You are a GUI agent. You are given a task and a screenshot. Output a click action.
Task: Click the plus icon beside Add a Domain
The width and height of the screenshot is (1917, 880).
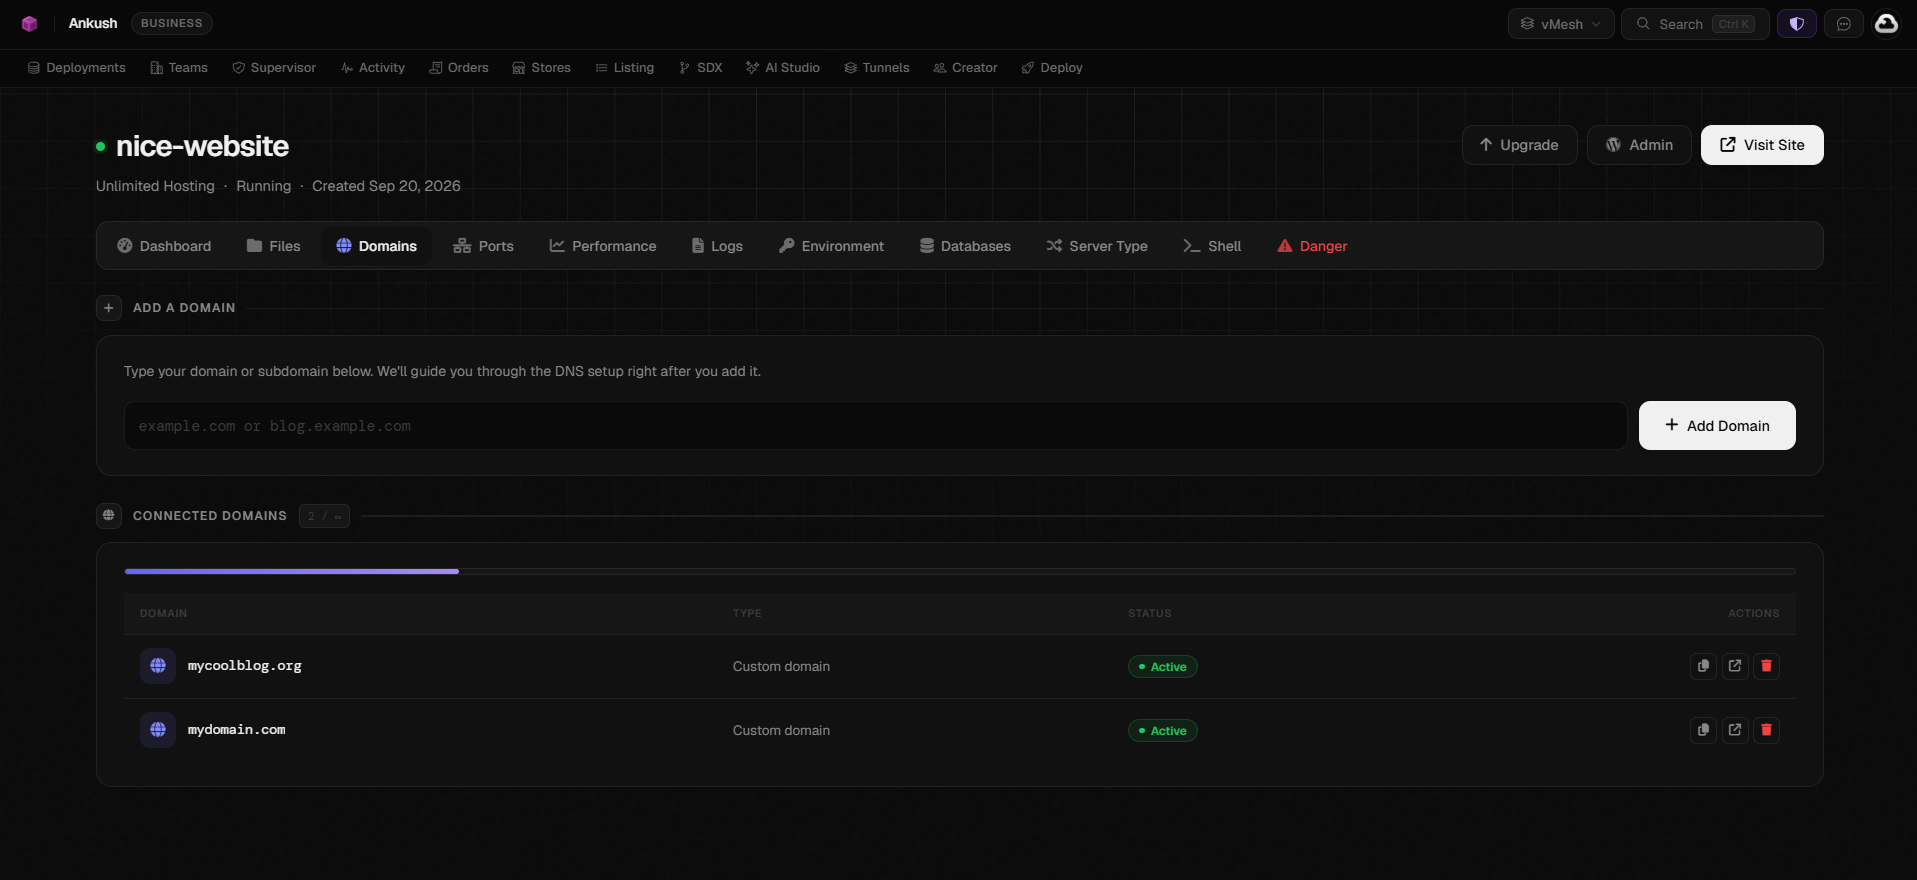pos(109,308)
